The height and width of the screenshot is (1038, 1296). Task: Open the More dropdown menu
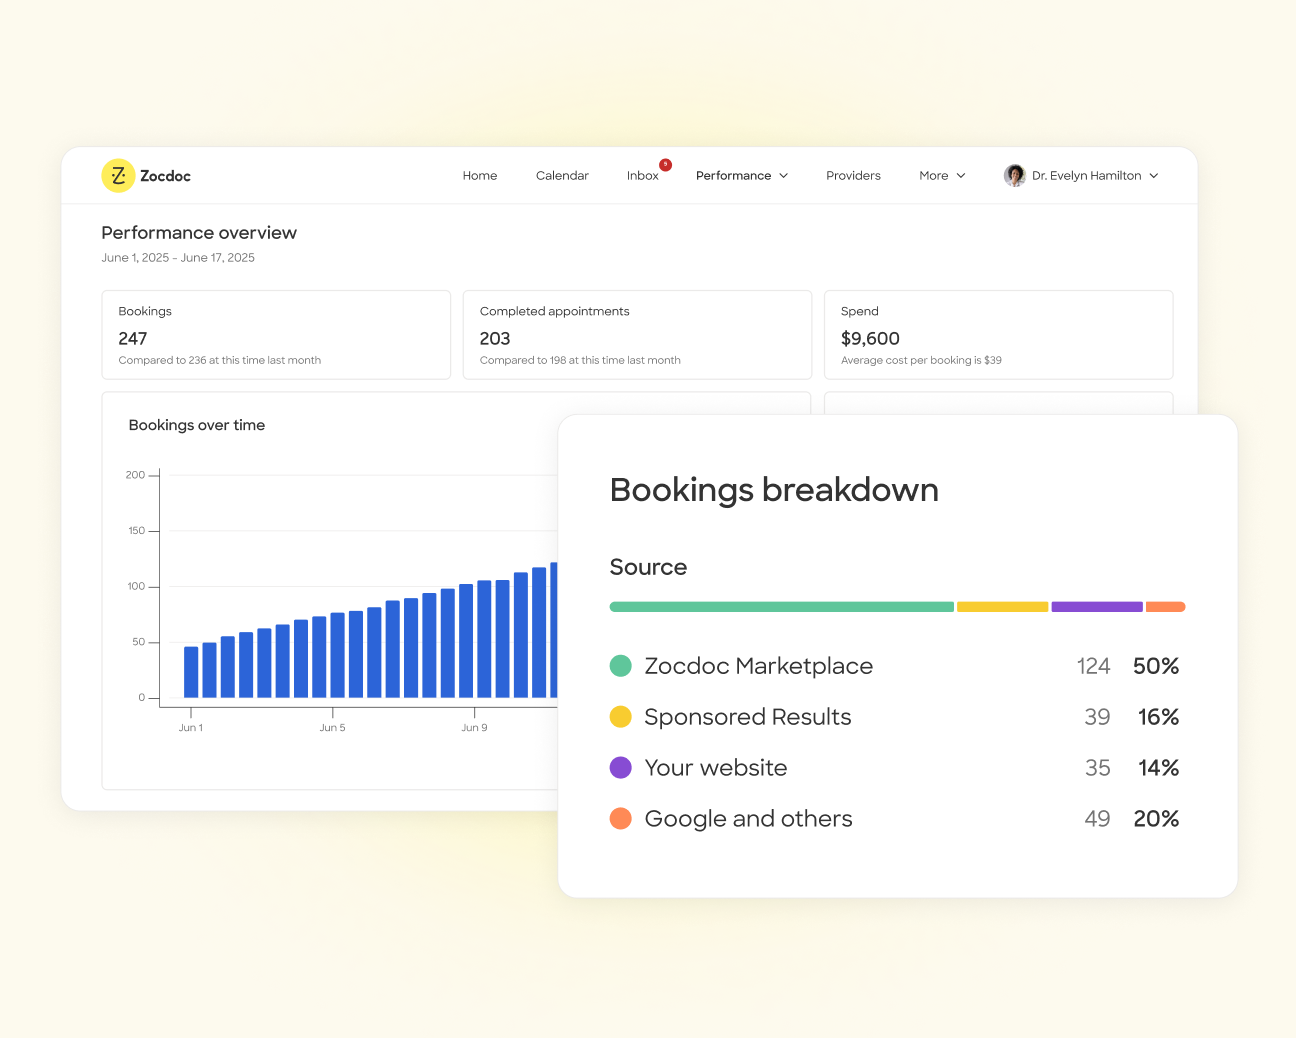click(940, 175)
